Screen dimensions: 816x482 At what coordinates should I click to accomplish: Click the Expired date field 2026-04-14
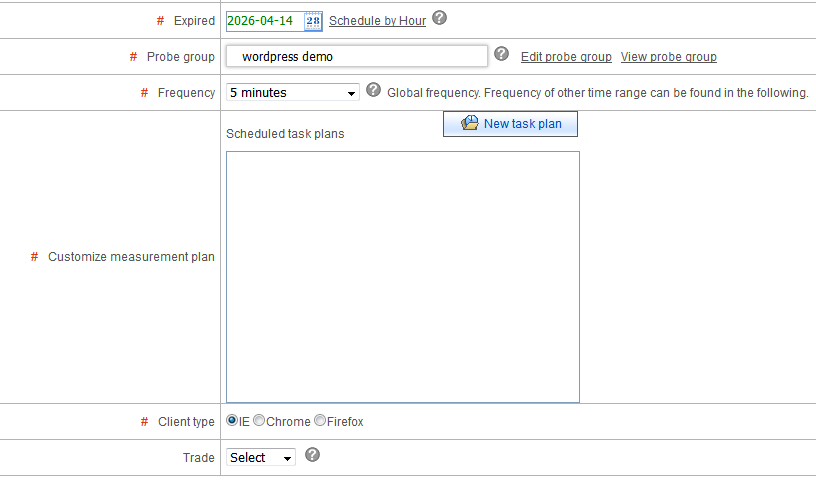pyautogui.click(x=263, y=20)
